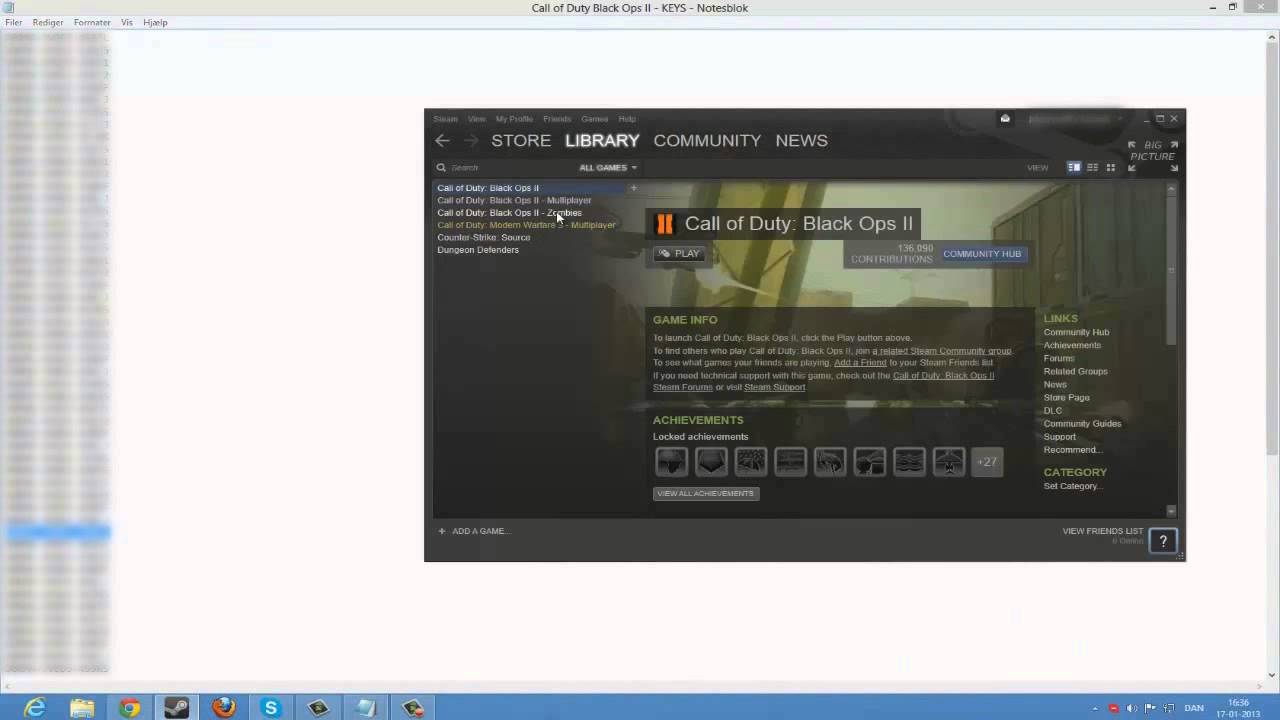Open Skype from the taskbar

point(271,708)
